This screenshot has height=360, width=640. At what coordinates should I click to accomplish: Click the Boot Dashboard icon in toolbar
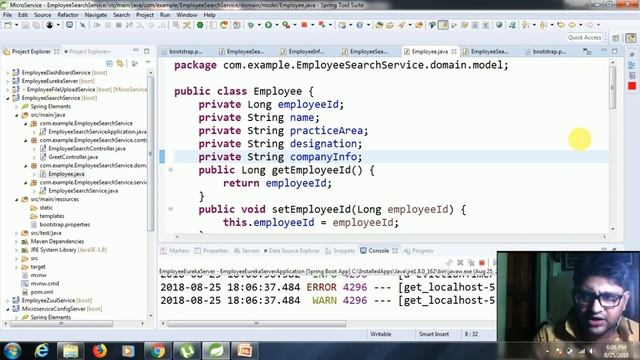(200, 25)
